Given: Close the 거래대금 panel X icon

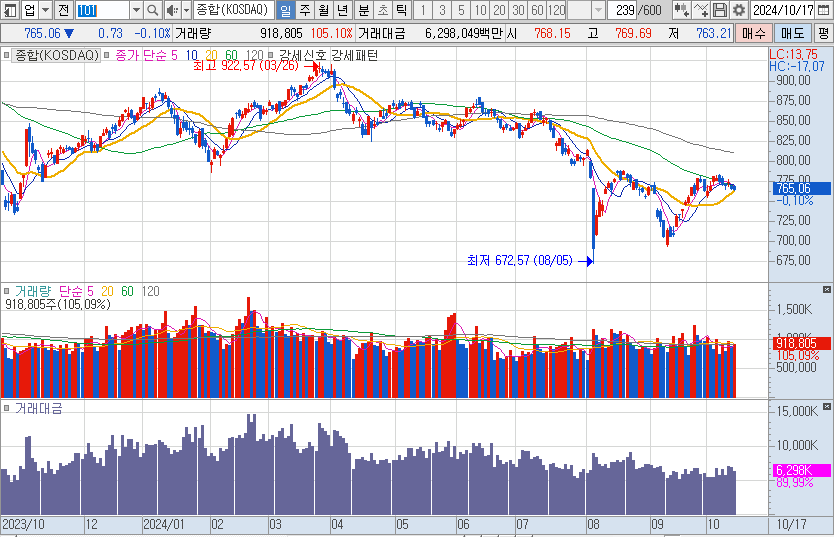Looking at the screenshot, I should point(827,406).
